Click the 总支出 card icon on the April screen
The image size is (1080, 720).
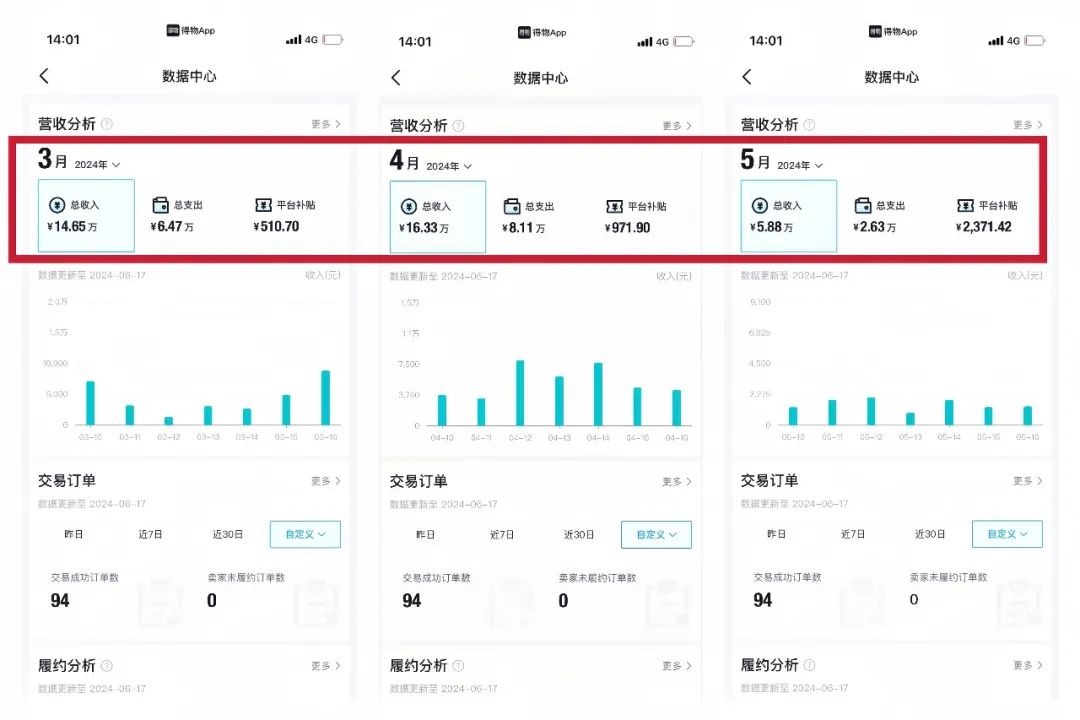click(513, 205)
